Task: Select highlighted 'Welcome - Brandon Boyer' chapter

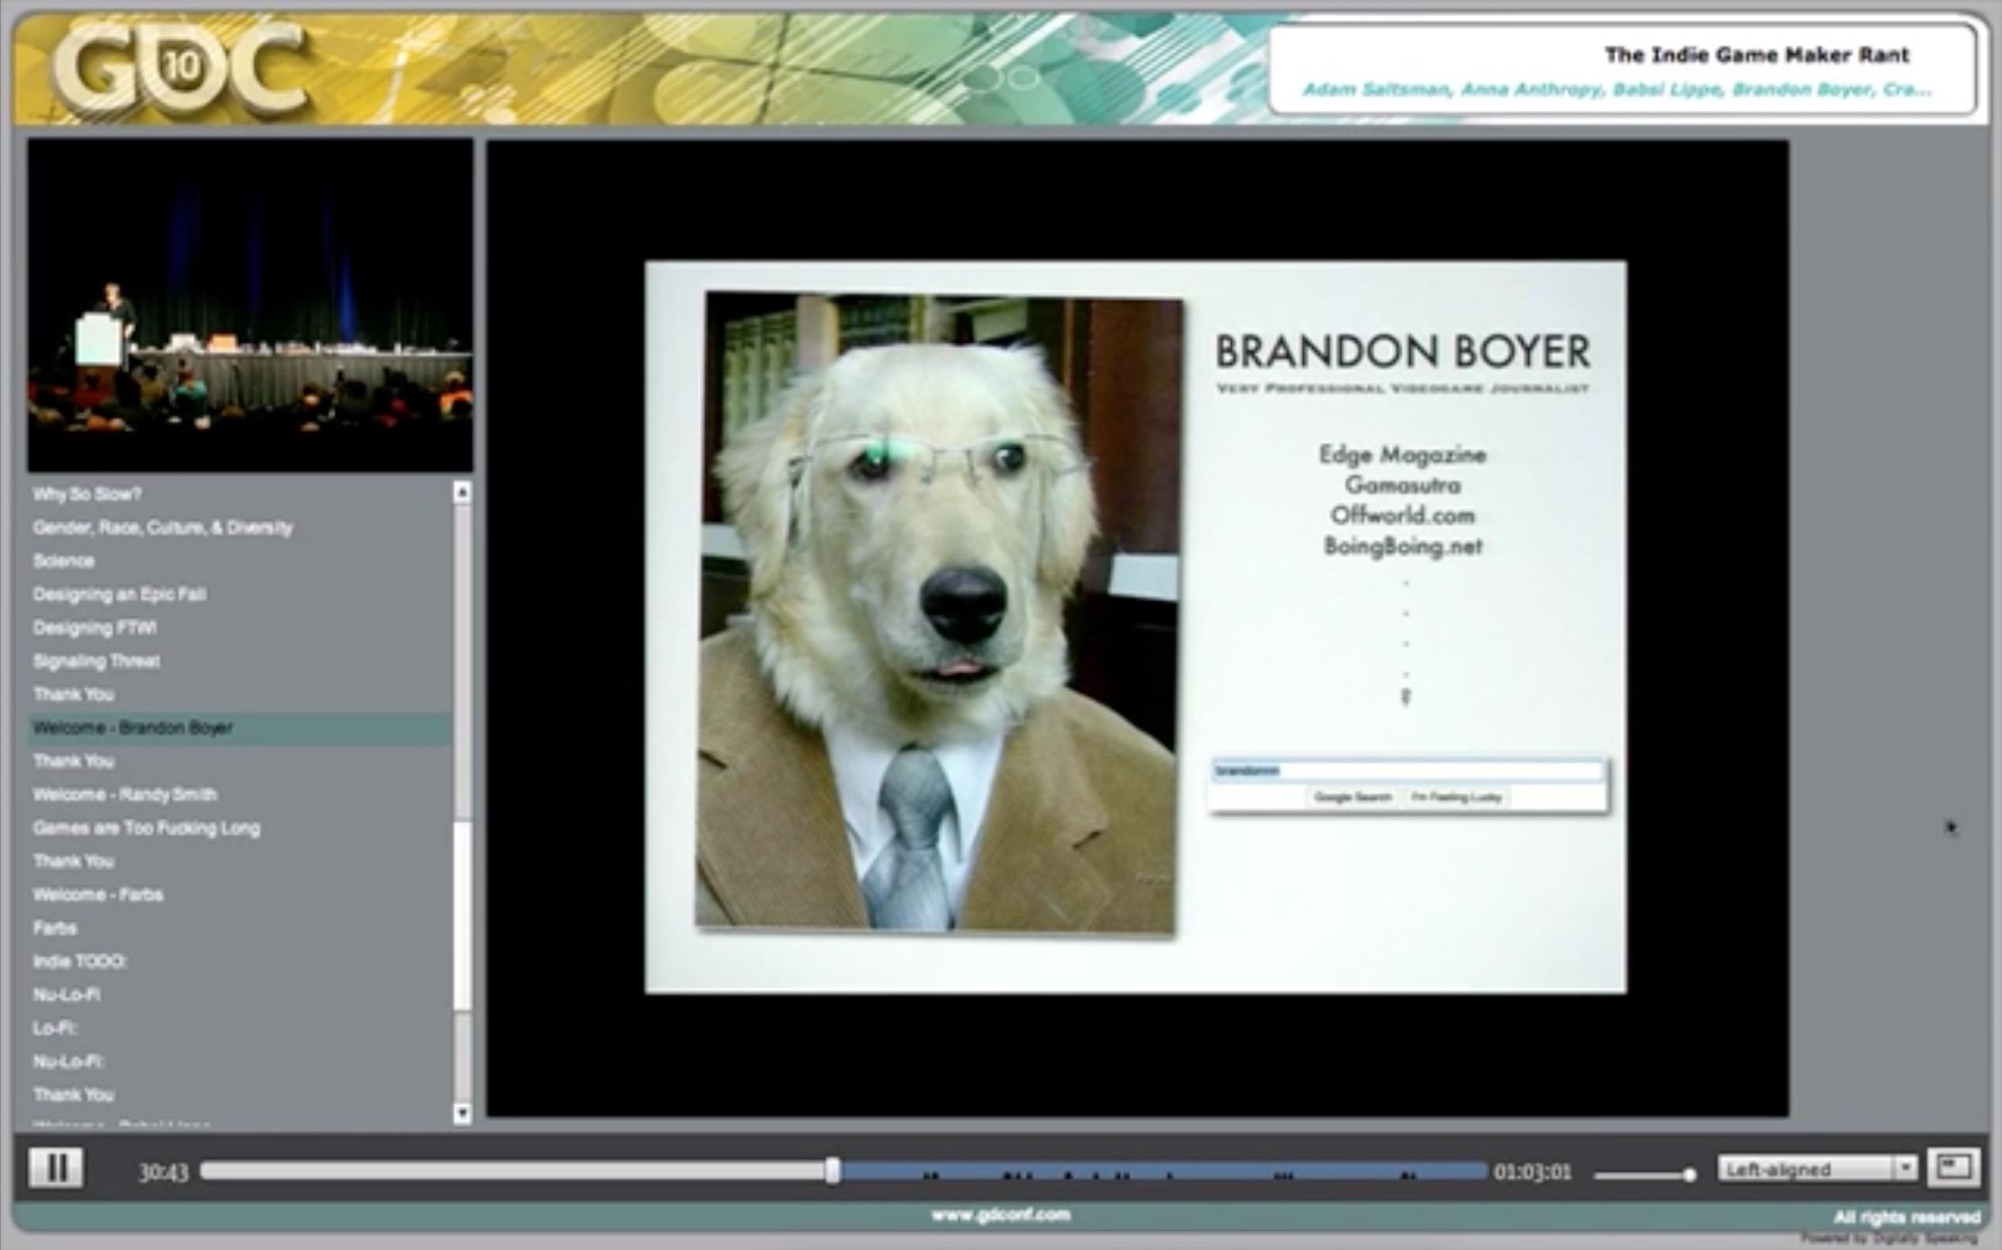Action: coord(240,728)
